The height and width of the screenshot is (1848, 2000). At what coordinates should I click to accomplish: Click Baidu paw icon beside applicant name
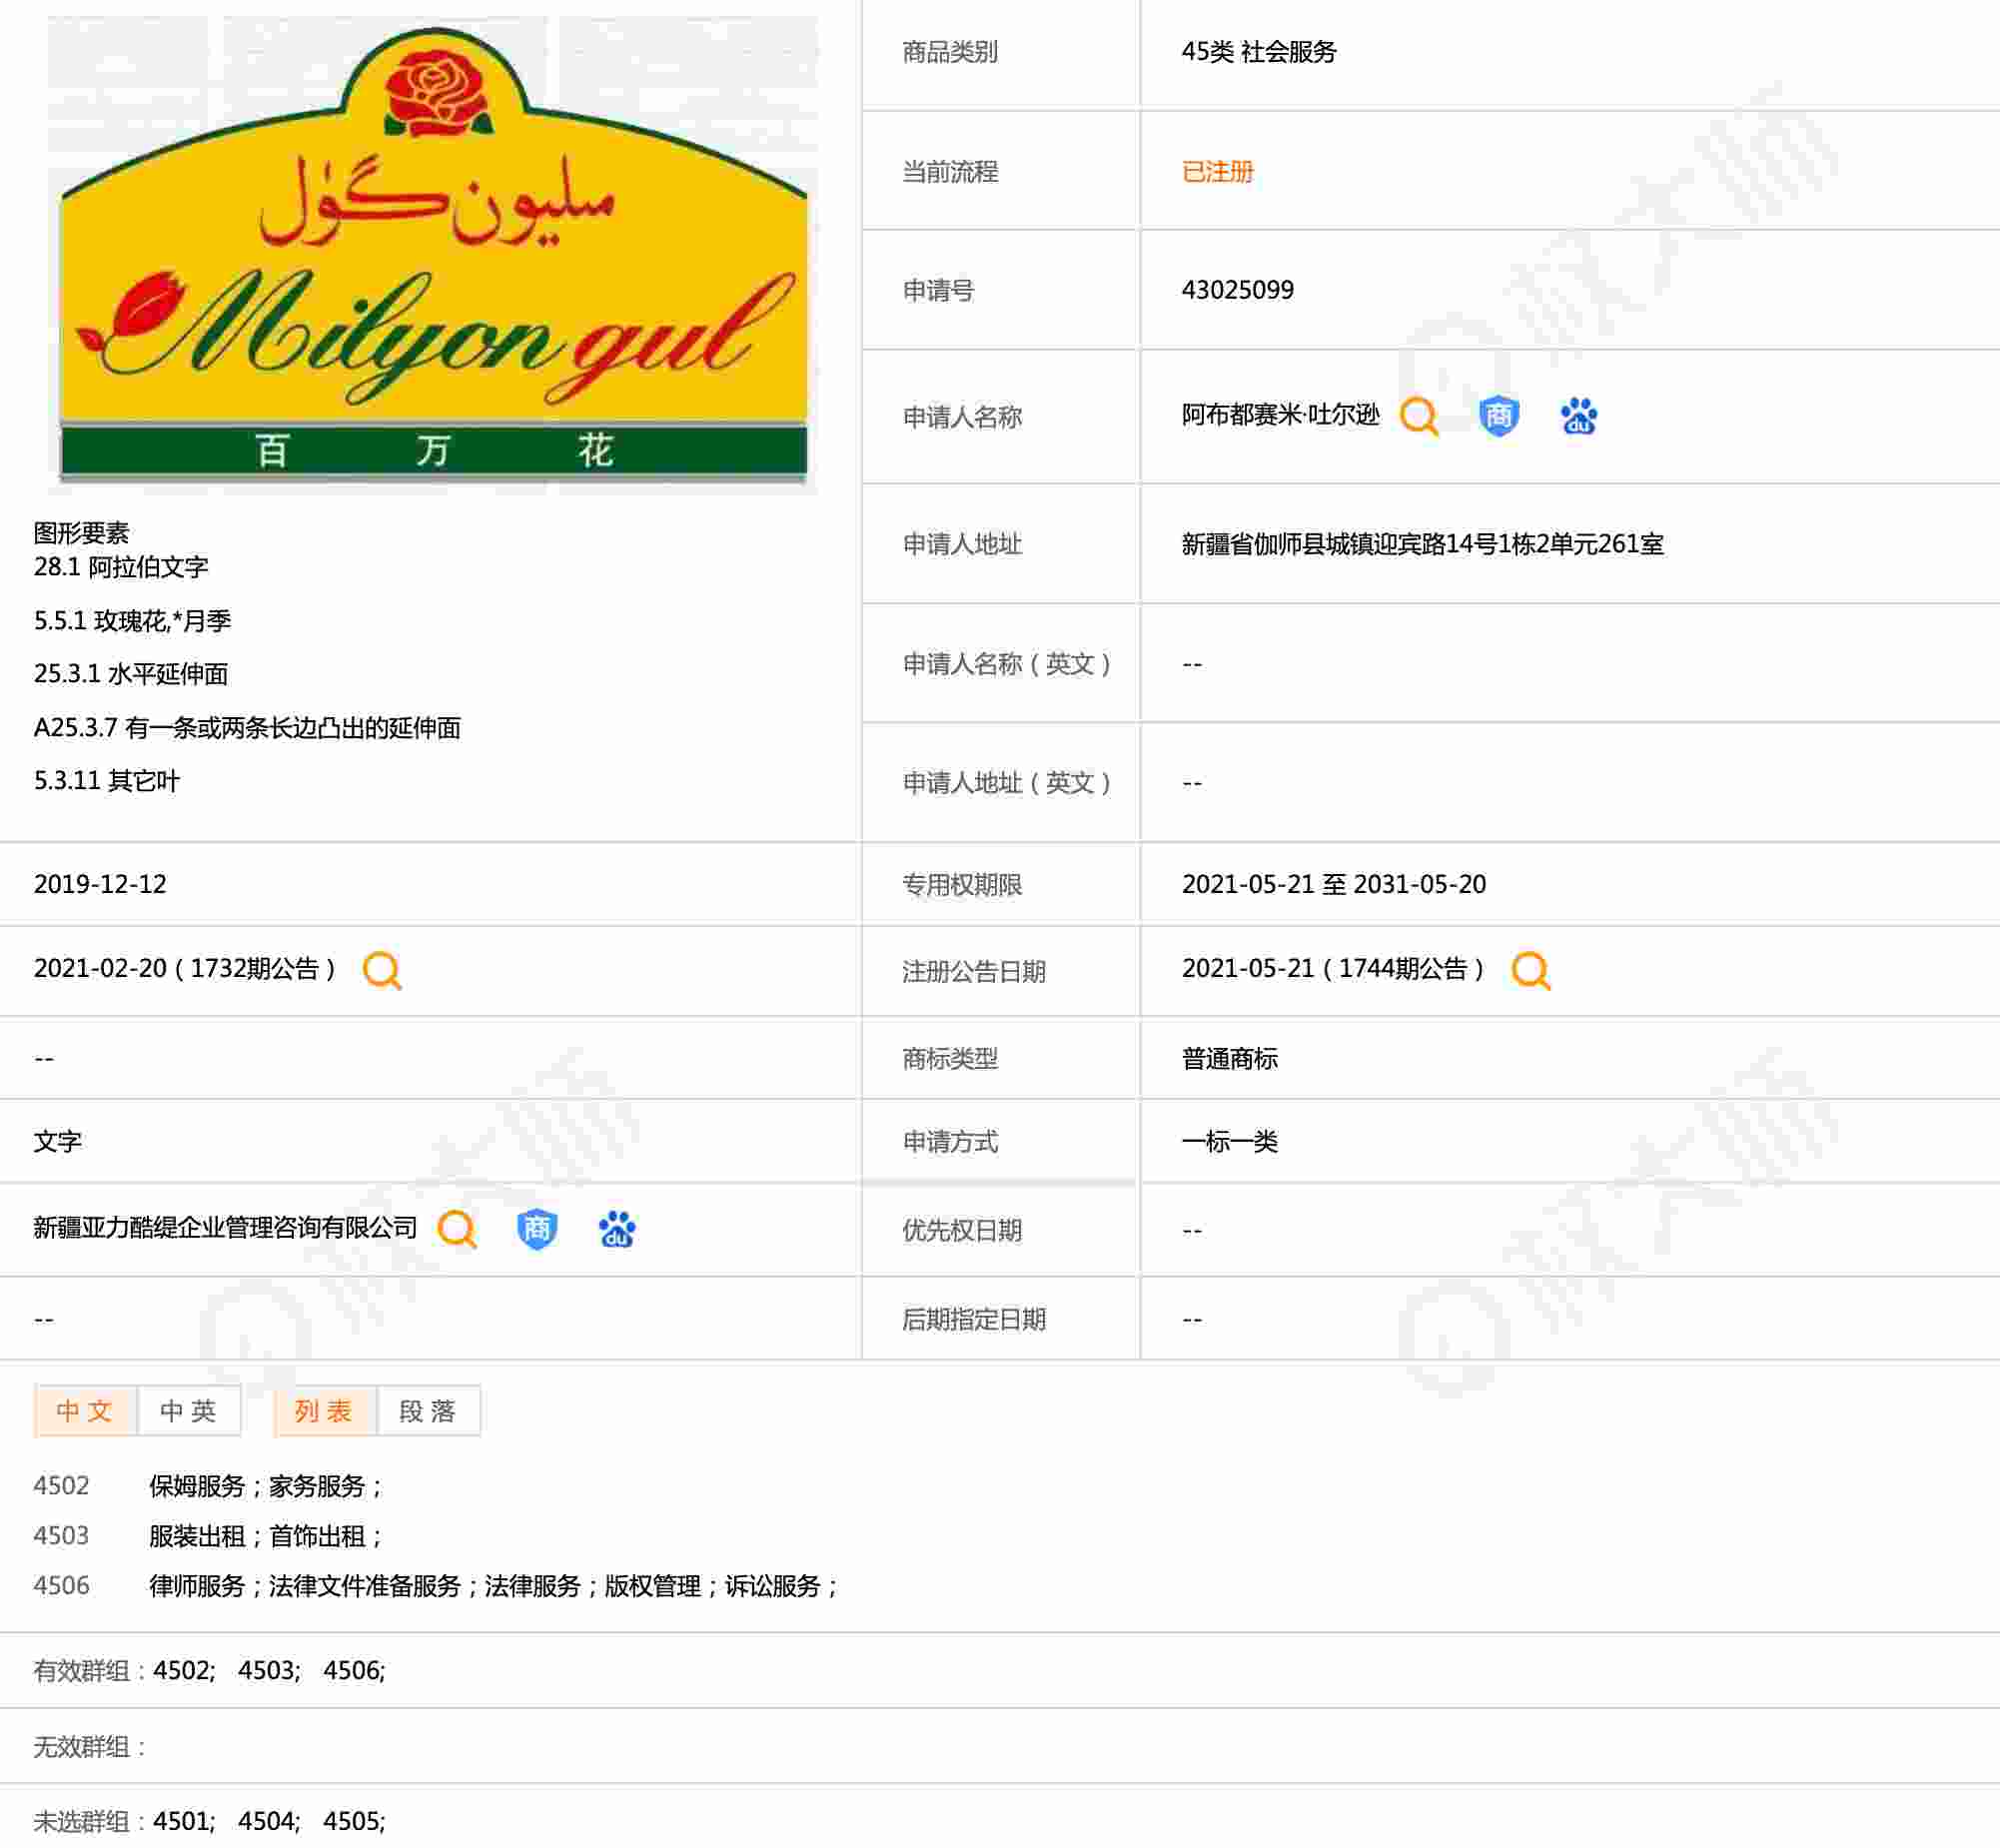click(x=1578, y=416)
